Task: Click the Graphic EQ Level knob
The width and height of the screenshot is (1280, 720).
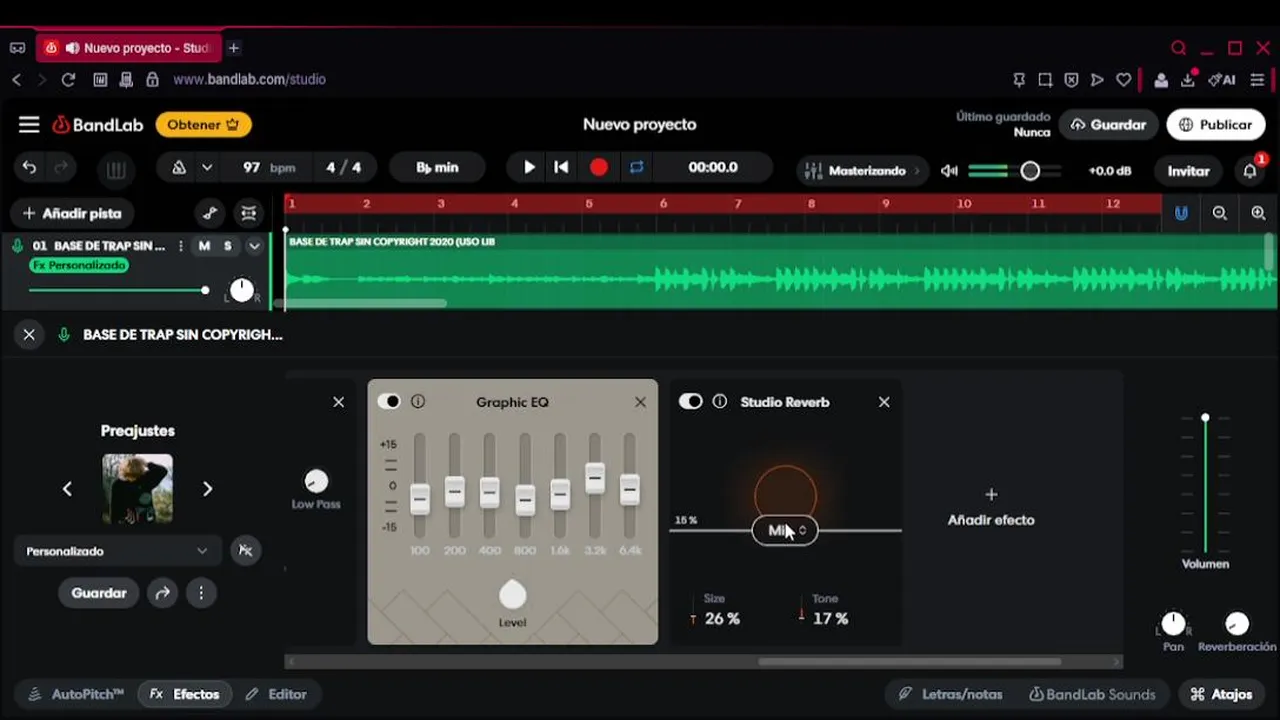Action: pyautogui.click(x=512, y=595)
